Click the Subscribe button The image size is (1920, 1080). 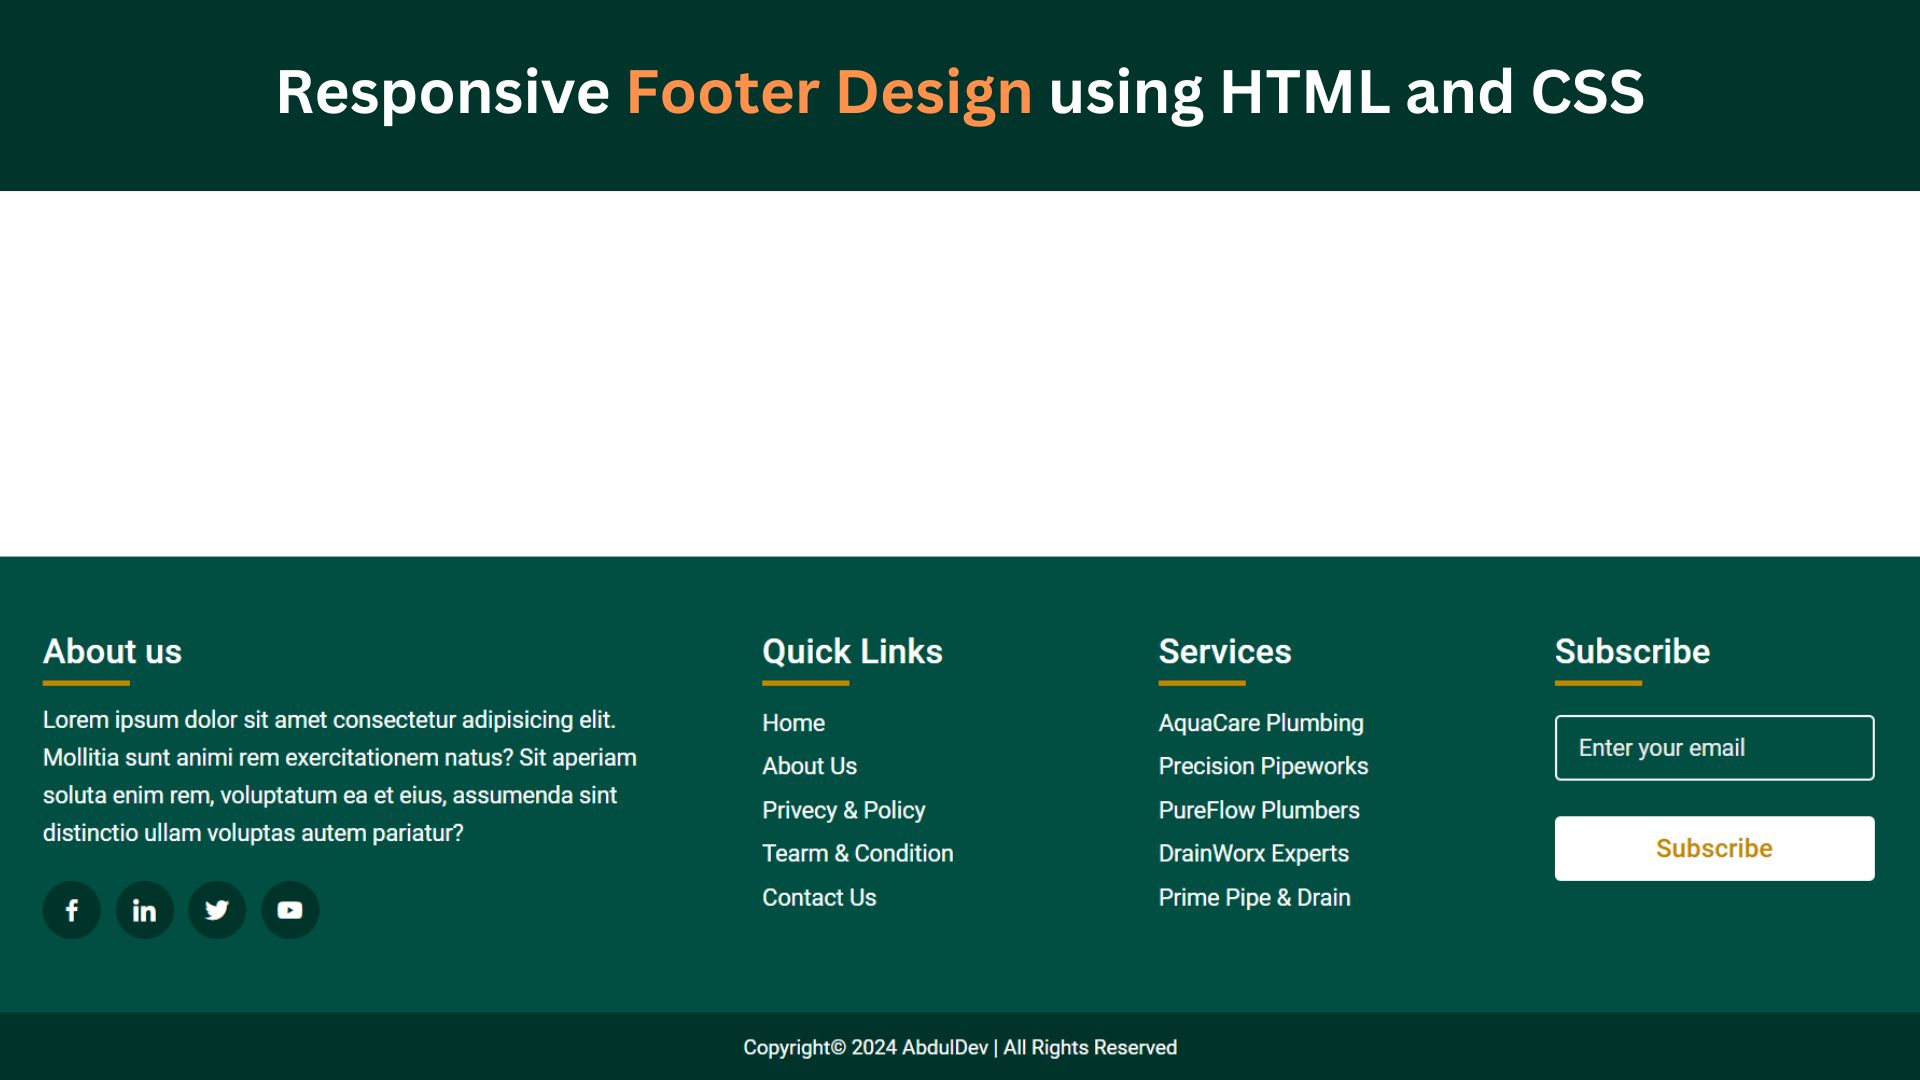1713,848
